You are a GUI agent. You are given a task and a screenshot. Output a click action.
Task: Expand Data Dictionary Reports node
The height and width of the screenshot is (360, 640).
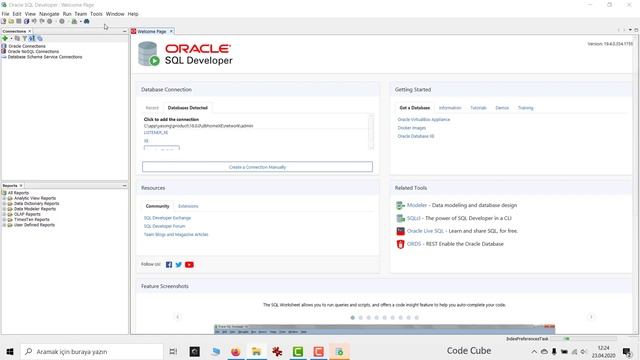(x=4, y=203)
